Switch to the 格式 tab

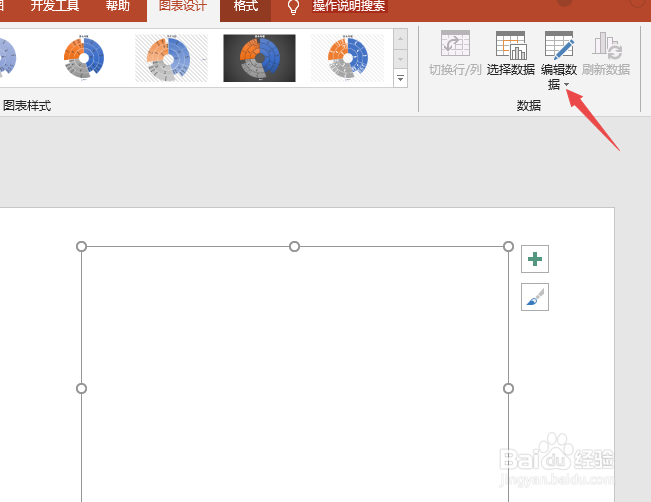pyautogui.click(x=245, y=6)
